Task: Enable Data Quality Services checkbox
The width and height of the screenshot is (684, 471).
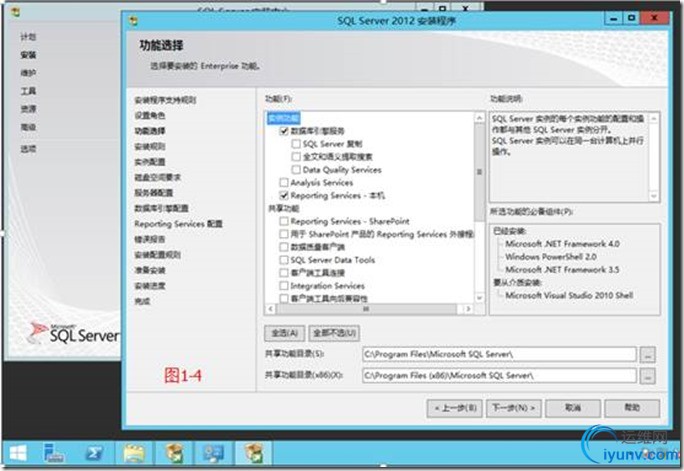Action: click(296, 170)
